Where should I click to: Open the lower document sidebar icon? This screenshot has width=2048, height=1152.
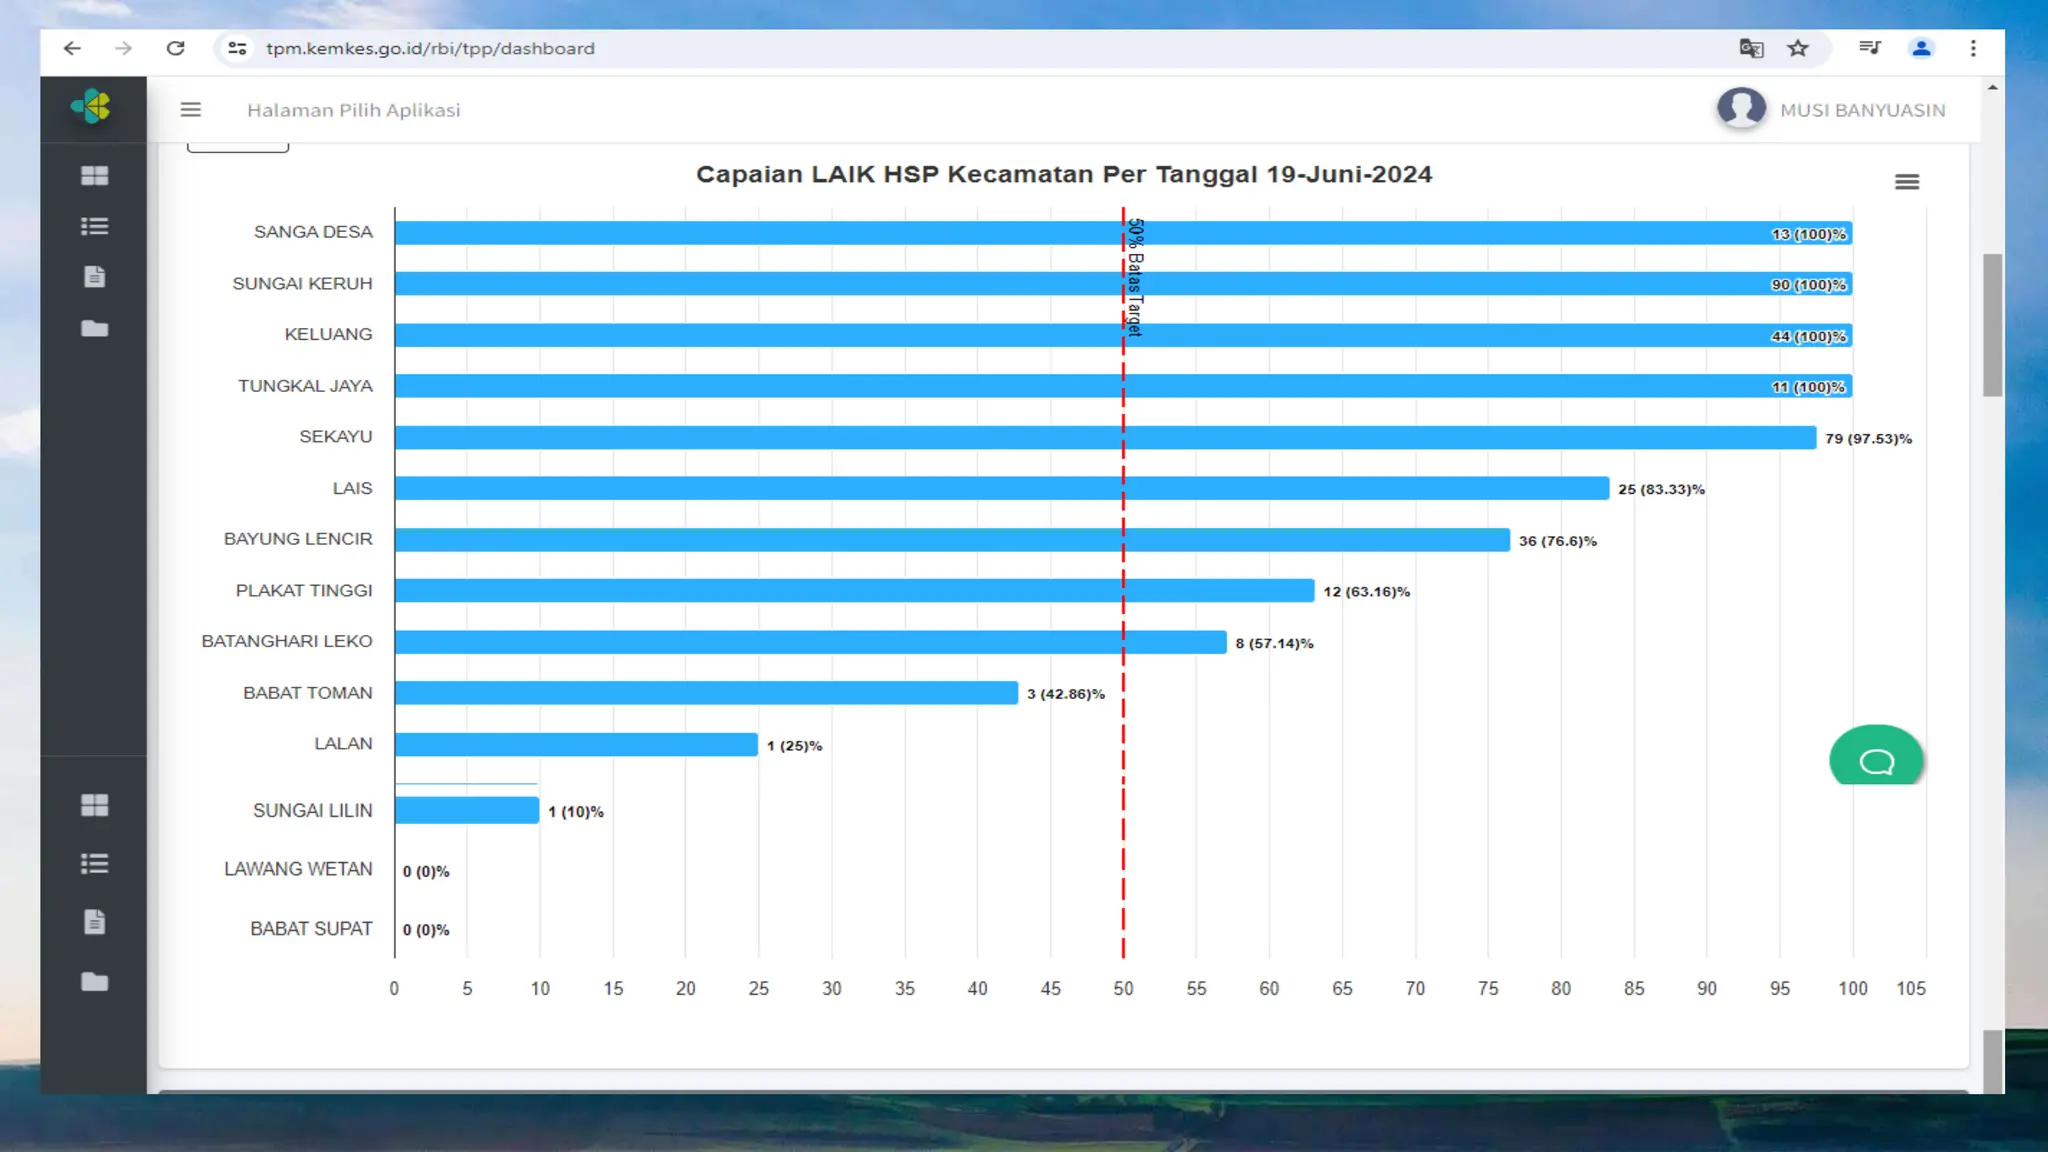[94, 922]
